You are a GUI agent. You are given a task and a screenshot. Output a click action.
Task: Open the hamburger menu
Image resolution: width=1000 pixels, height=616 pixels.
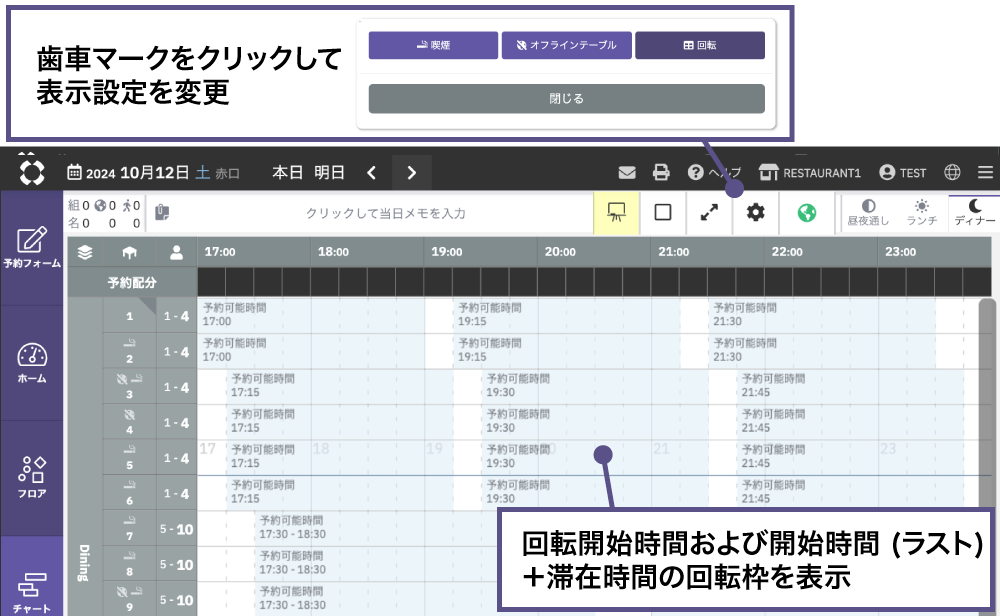click(x=985, y=173)
